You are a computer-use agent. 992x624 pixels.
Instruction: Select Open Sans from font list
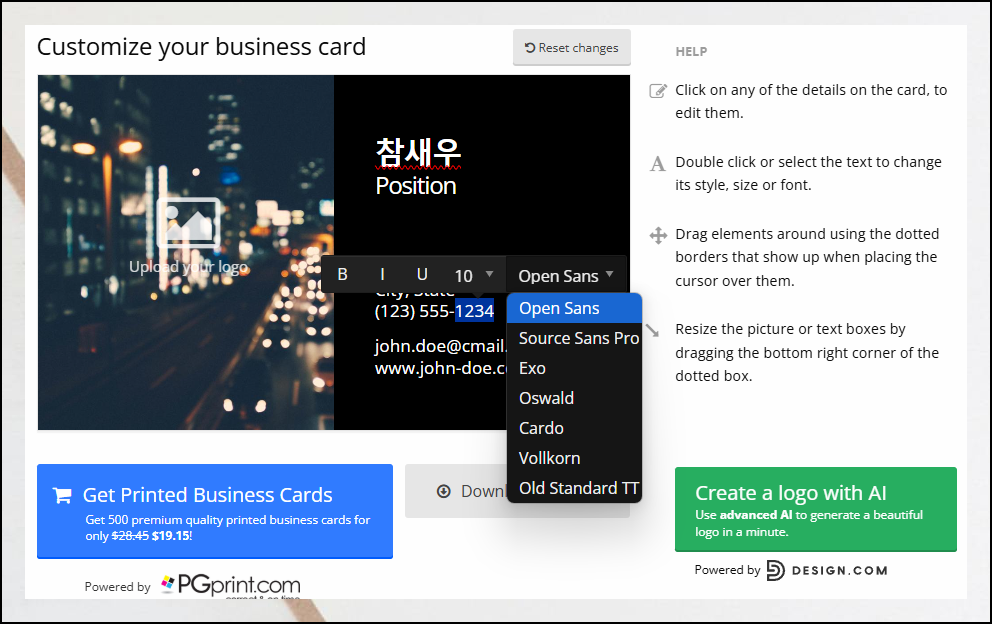pos(574,308)
